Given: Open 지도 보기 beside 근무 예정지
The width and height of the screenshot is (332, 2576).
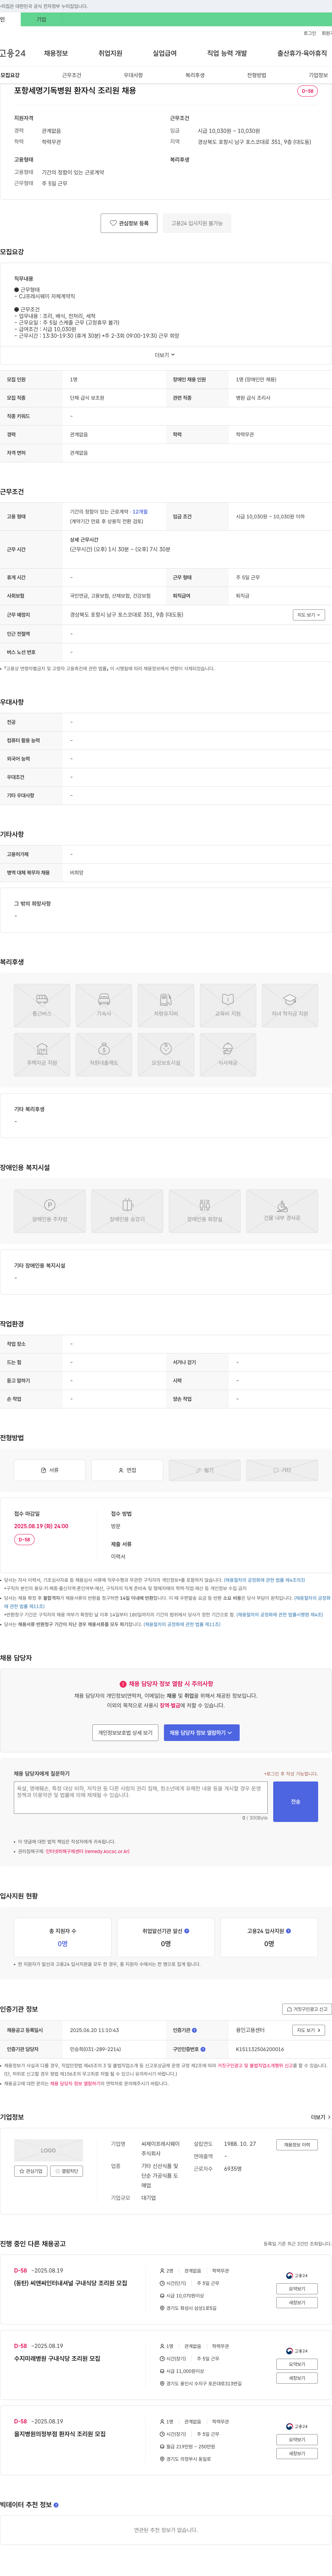Looking at the screenshot, I should coord(308,615).
